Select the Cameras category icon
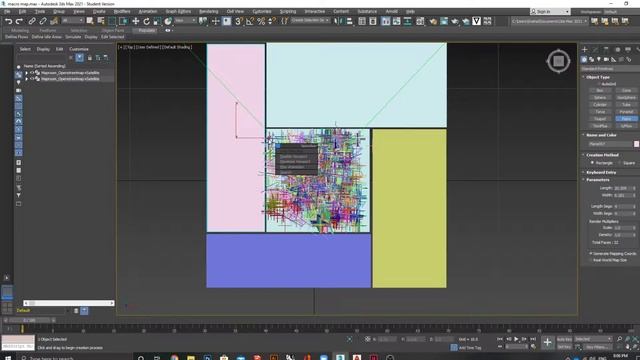 pyautogui.click(x=606, y=60)
